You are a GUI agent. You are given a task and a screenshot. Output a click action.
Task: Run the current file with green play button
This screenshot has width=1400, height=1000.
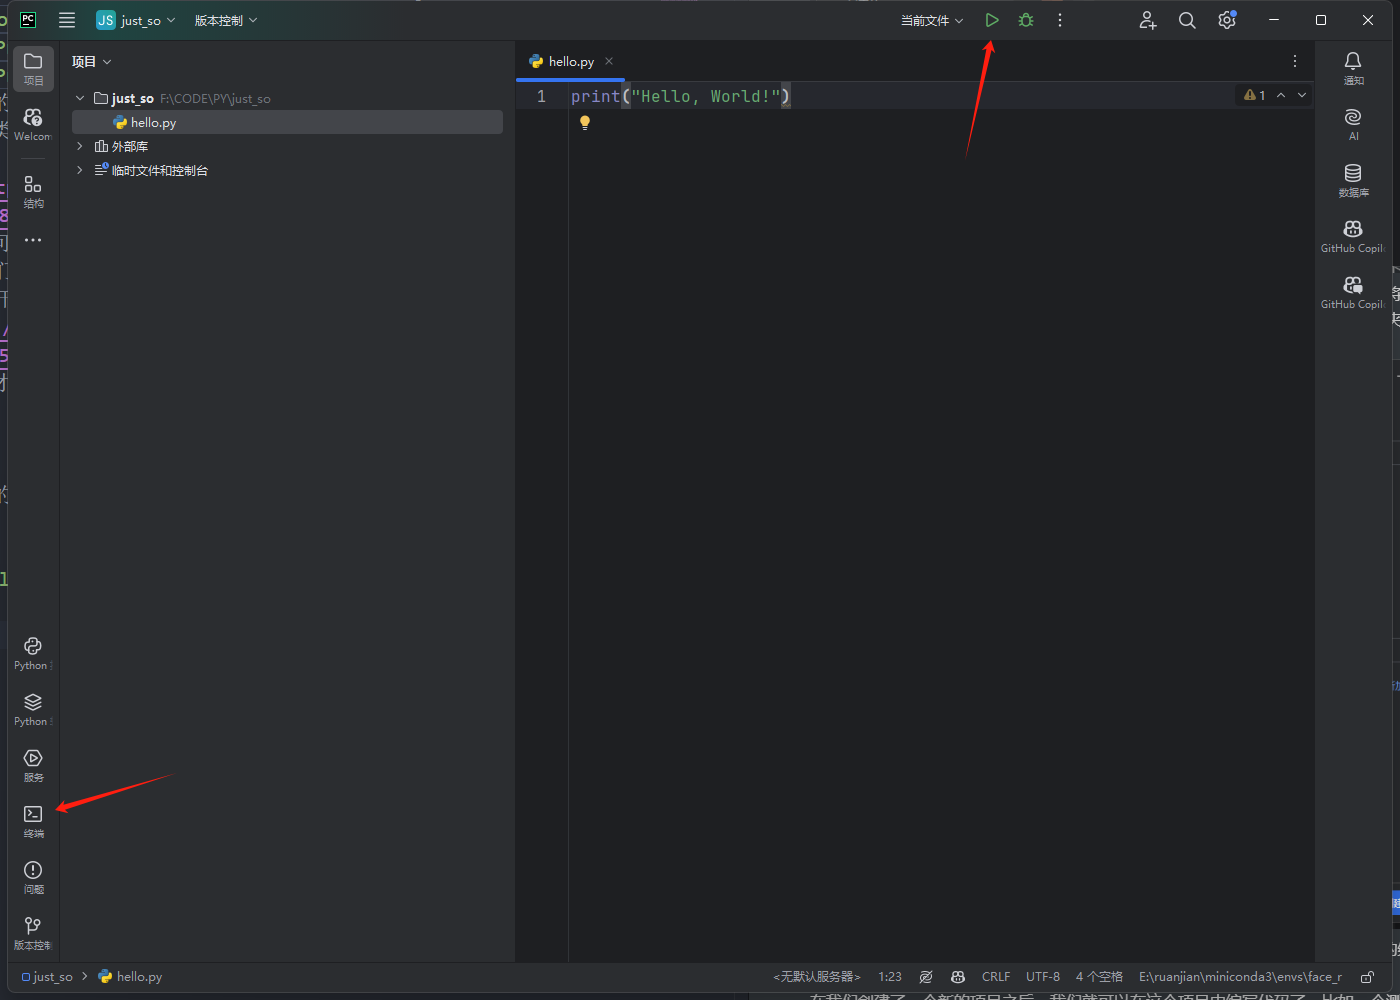991,20
